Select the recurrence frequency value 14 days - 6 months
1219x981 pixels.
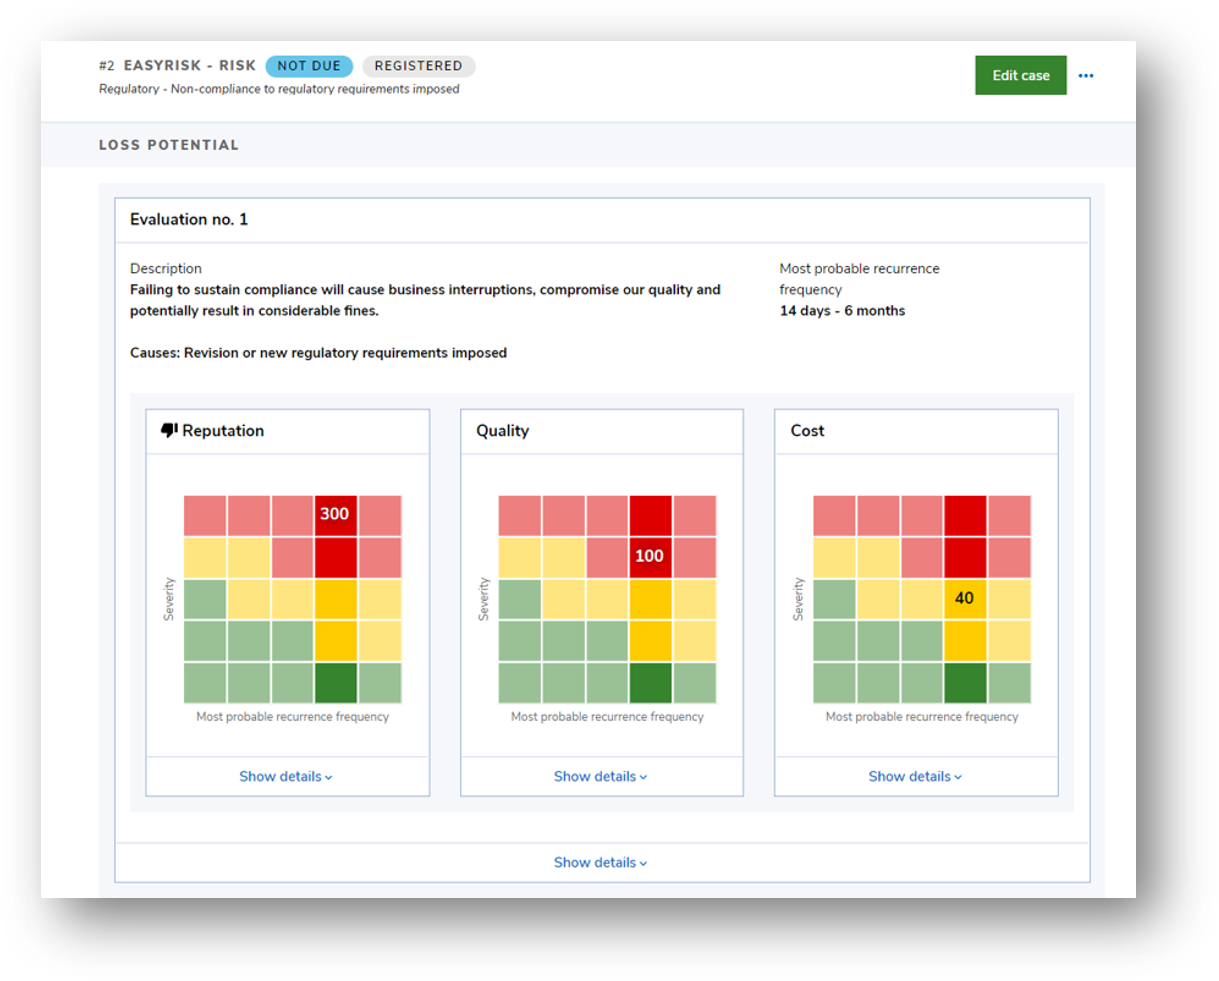843,310
